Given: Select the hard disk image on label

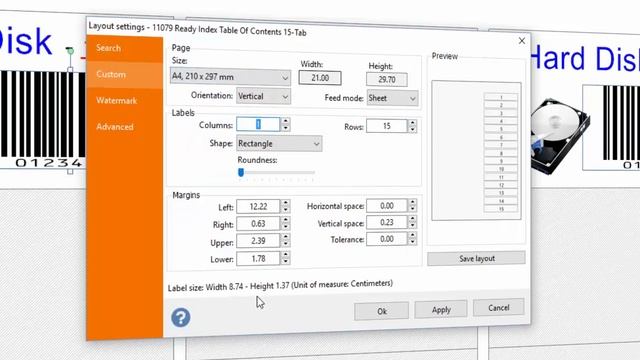Looking at the screenshot, I should point(559,136).
